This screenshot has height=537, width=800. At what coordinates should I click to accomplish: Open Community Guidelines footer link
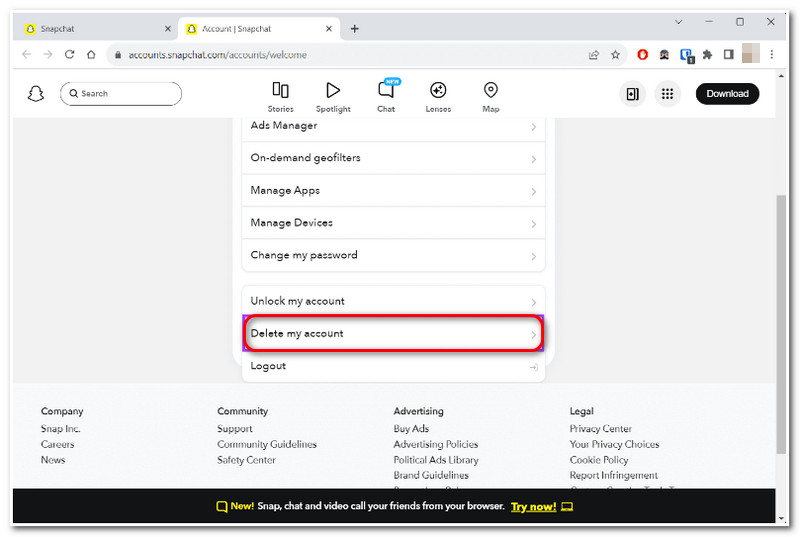267,444
